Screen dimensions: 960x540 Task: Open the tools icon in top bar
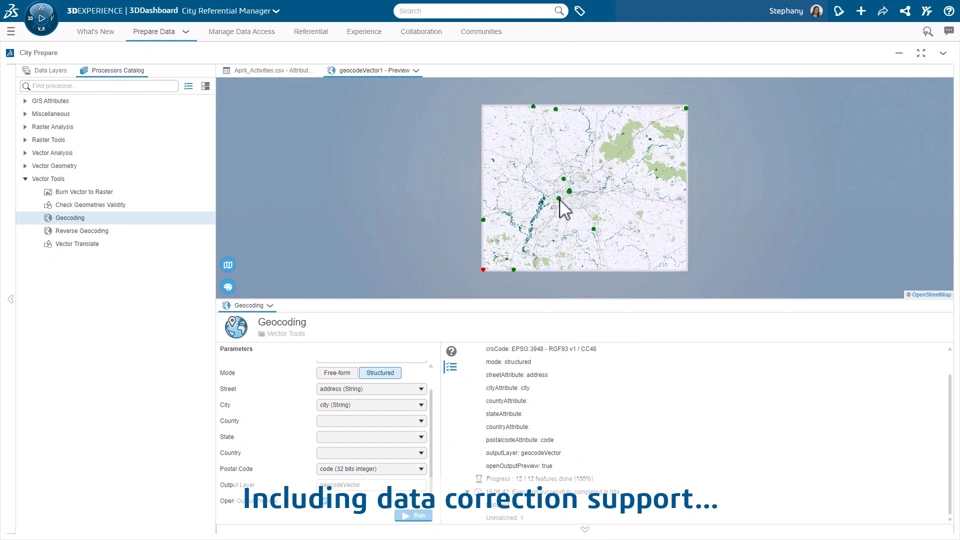[x=927, y=11]
